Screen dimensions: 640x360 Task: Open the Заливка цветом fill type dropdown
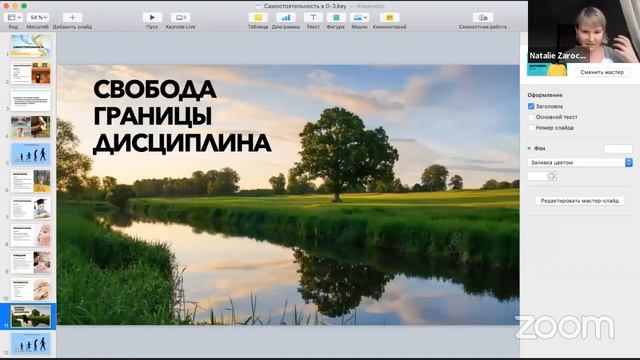coord(580,162)
